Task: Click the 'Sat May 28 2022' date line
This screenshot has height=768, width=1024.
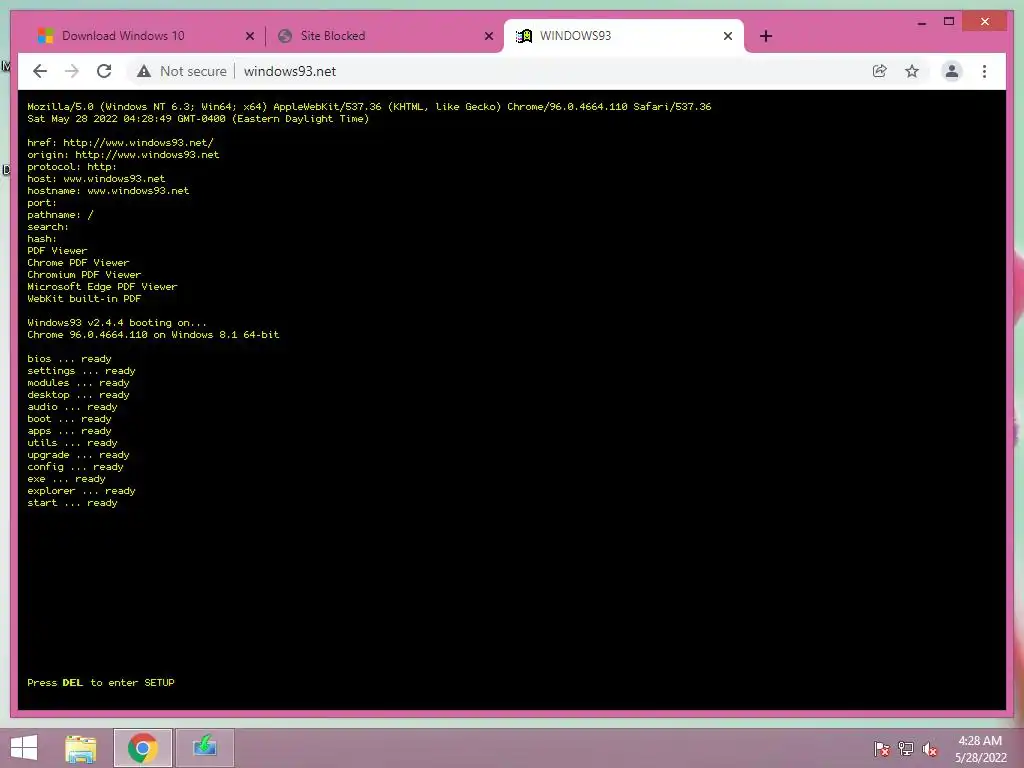Action: click(198, 119)
